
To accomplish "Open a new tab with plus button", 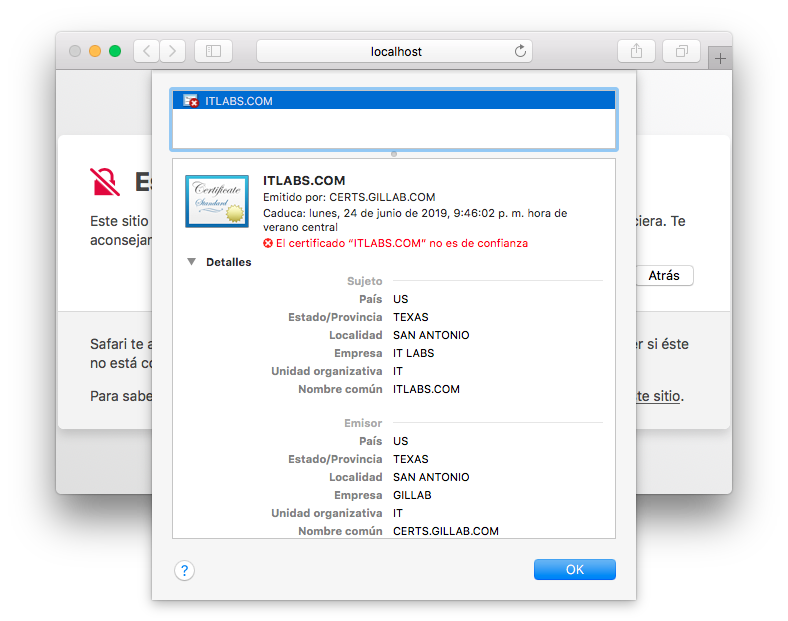I will (x=720, y=58).
